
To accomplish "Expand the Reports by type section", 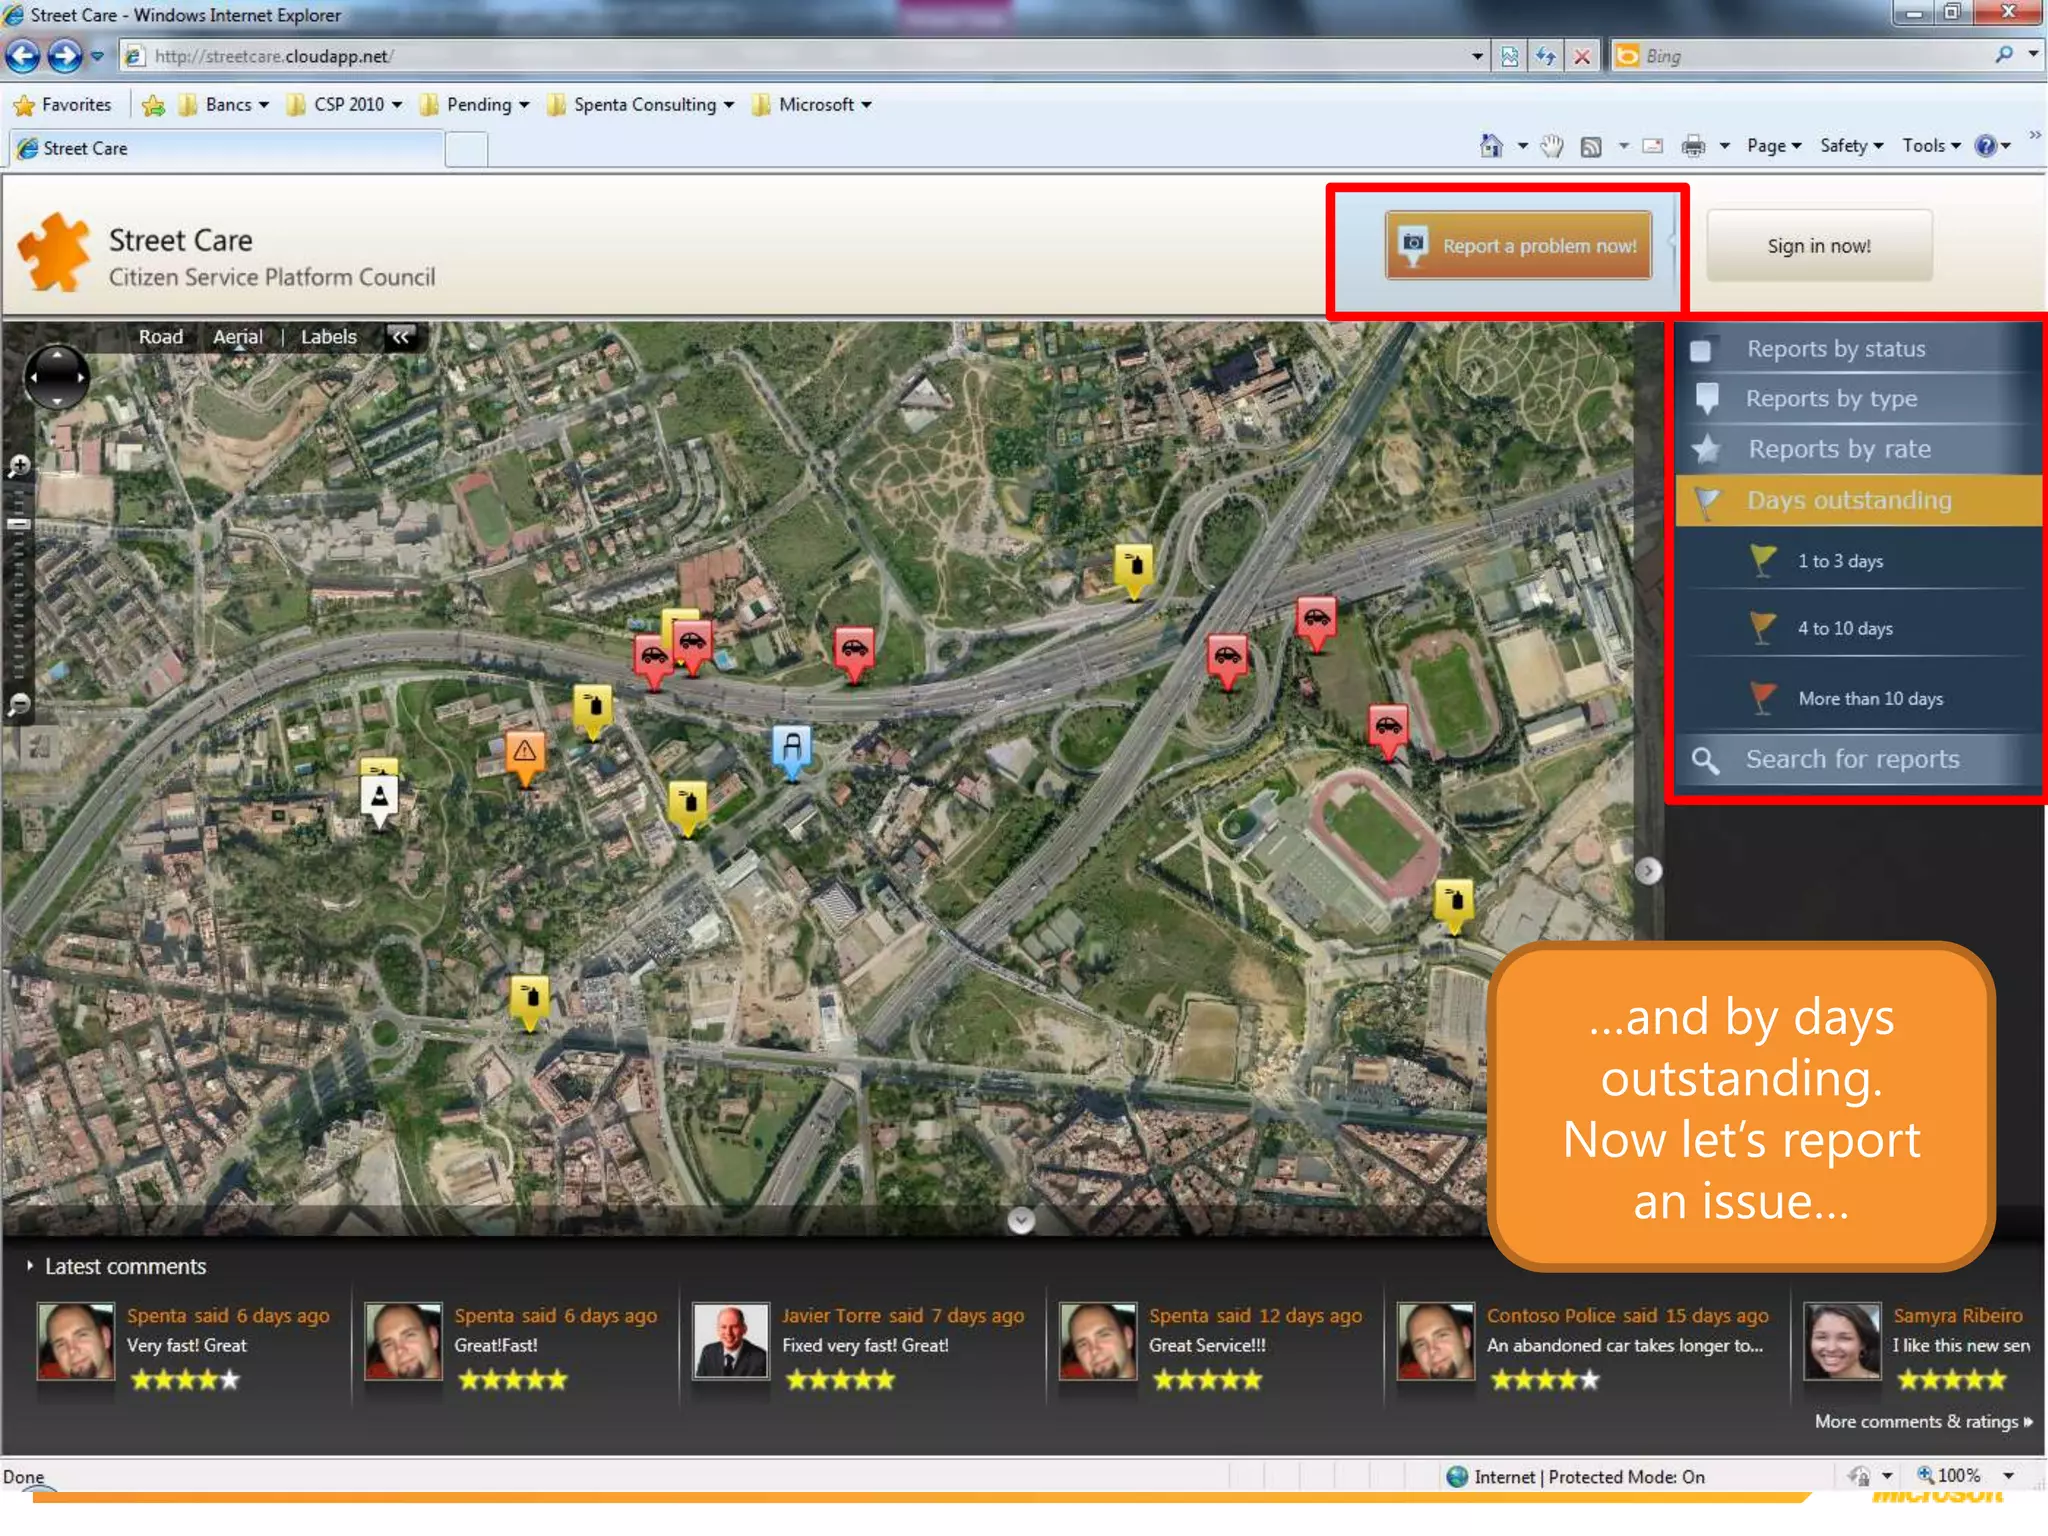I will (1830, 399).
